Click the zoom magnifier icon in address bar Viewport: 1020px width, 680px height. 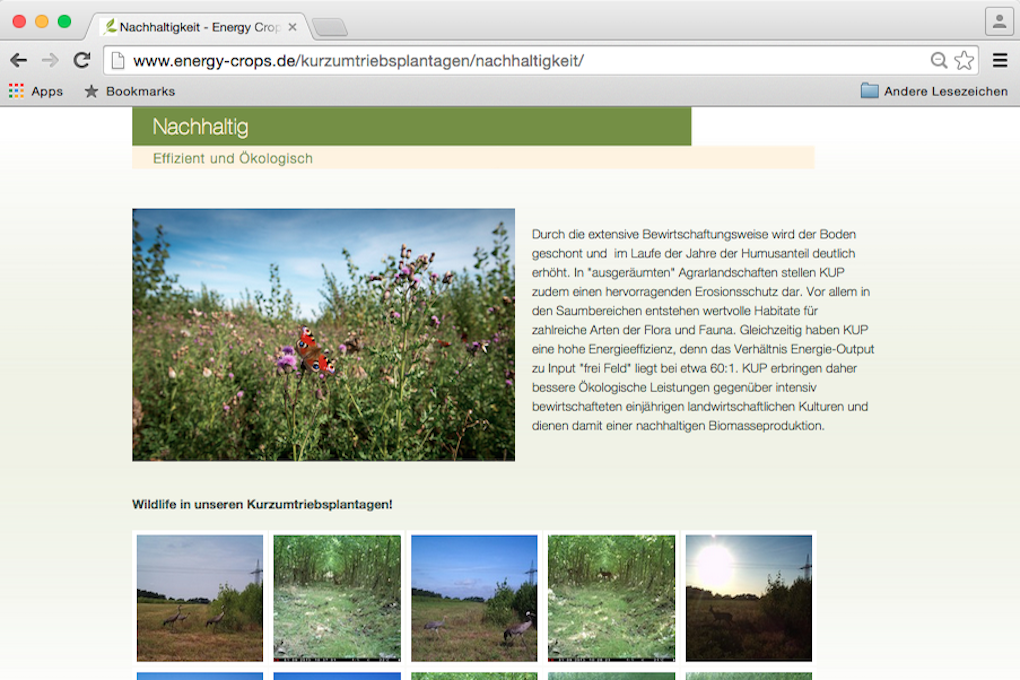coord(939,61)
